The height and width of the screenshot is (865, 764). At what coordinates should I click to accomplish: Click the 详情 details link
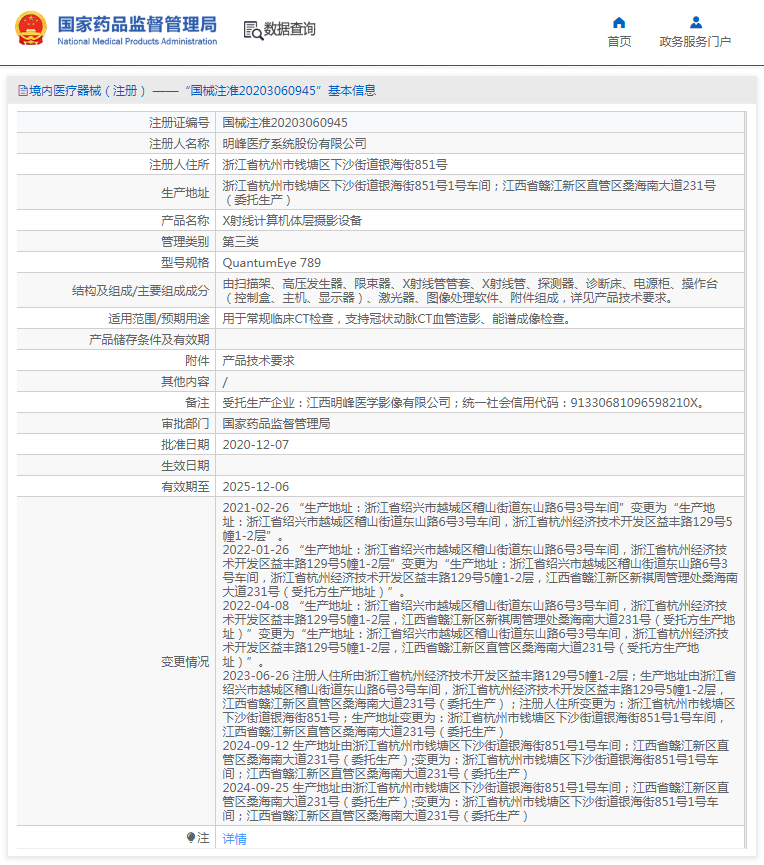pyautogui.click(x=234, y=839)
